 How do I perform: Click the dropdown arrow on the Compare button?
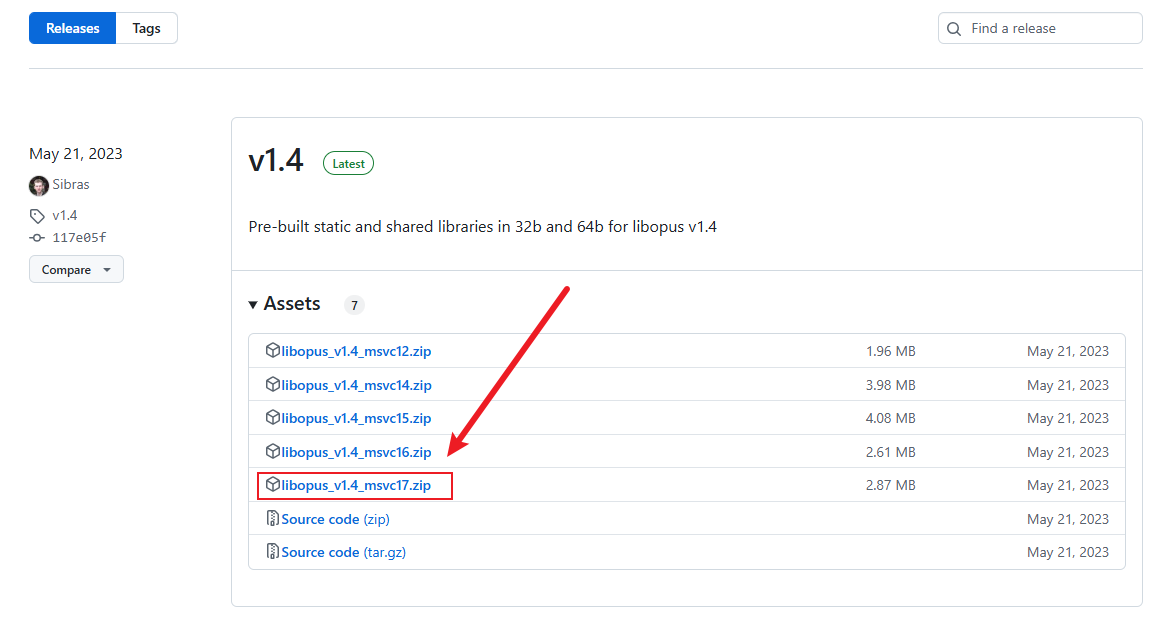(107, 268)
